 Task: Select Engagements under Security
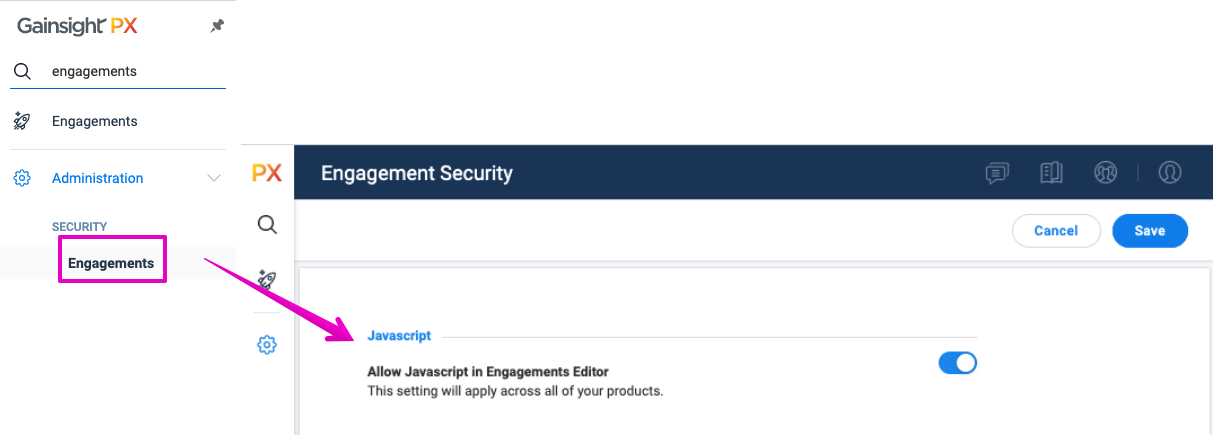[111, 263]
